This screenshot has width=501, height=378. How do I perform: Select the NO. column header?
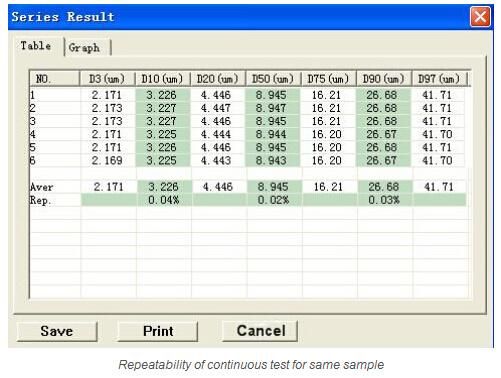click(x=54, y=79)
